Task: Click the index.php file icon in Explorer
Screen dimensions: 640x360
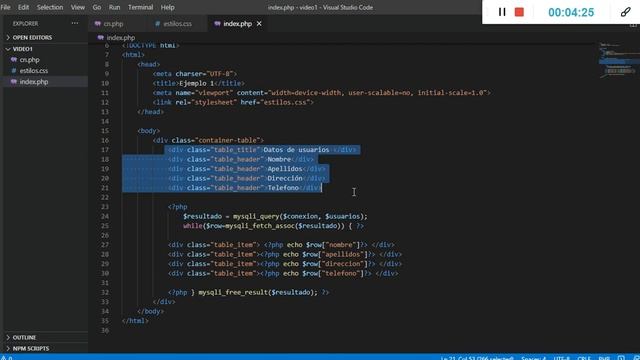Action: 14,82
